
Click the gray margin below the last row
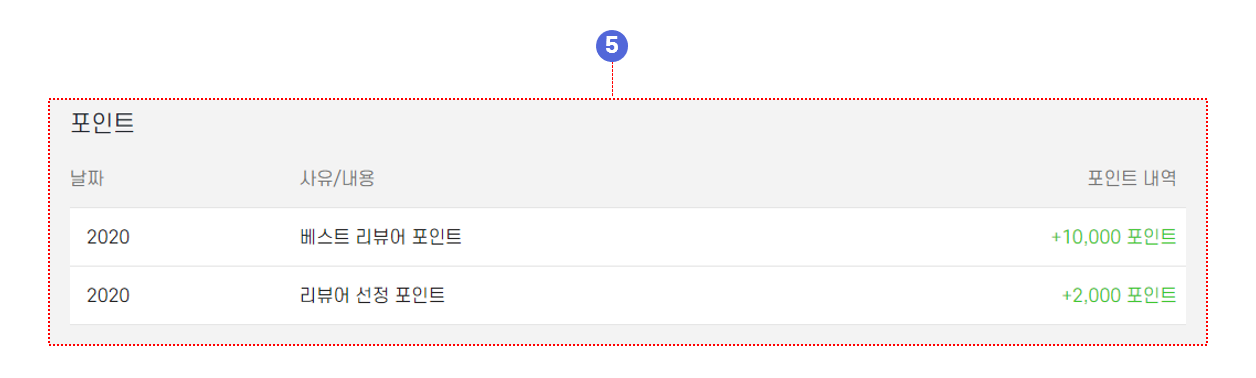click(628, 334)
